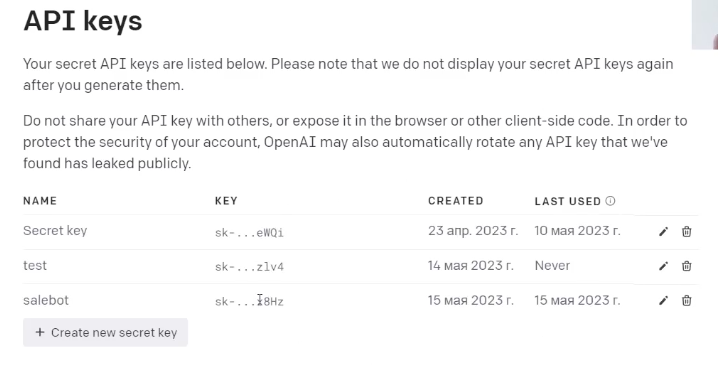Click the sk-...zlv4 key value

tap(249, 267)
